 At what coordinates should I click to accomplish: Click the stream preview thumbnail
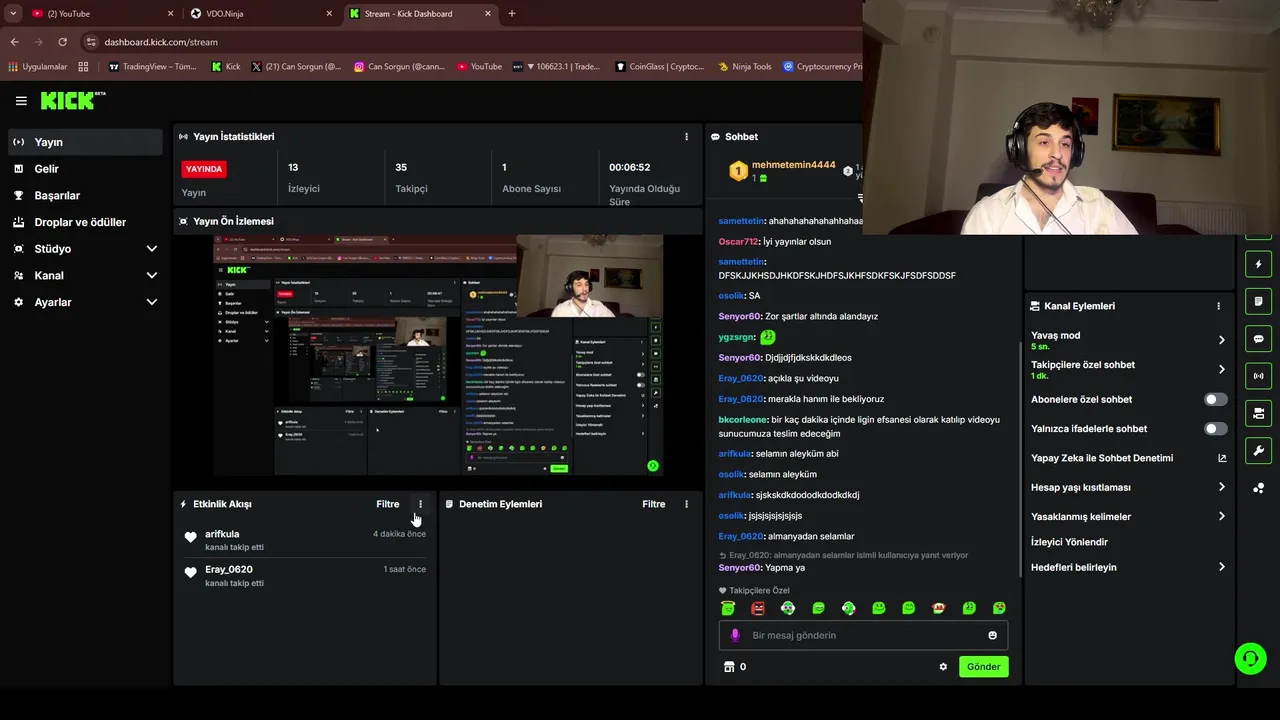438,355
